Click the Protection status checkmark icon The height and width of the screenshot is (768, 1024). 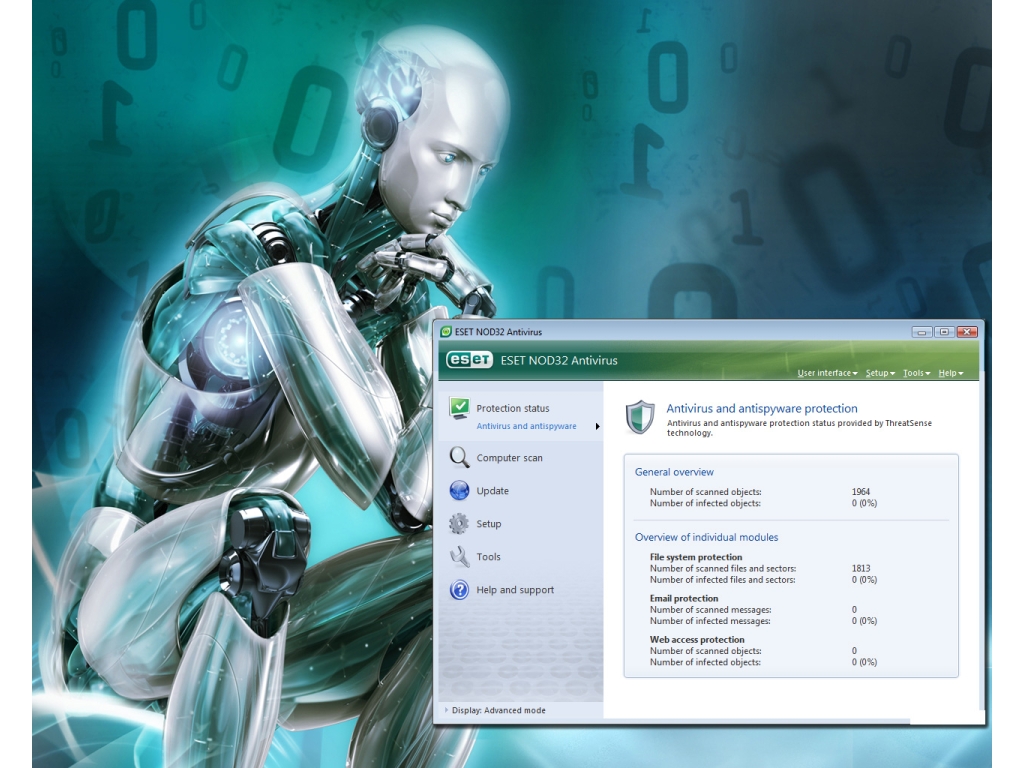click(460, 408)
